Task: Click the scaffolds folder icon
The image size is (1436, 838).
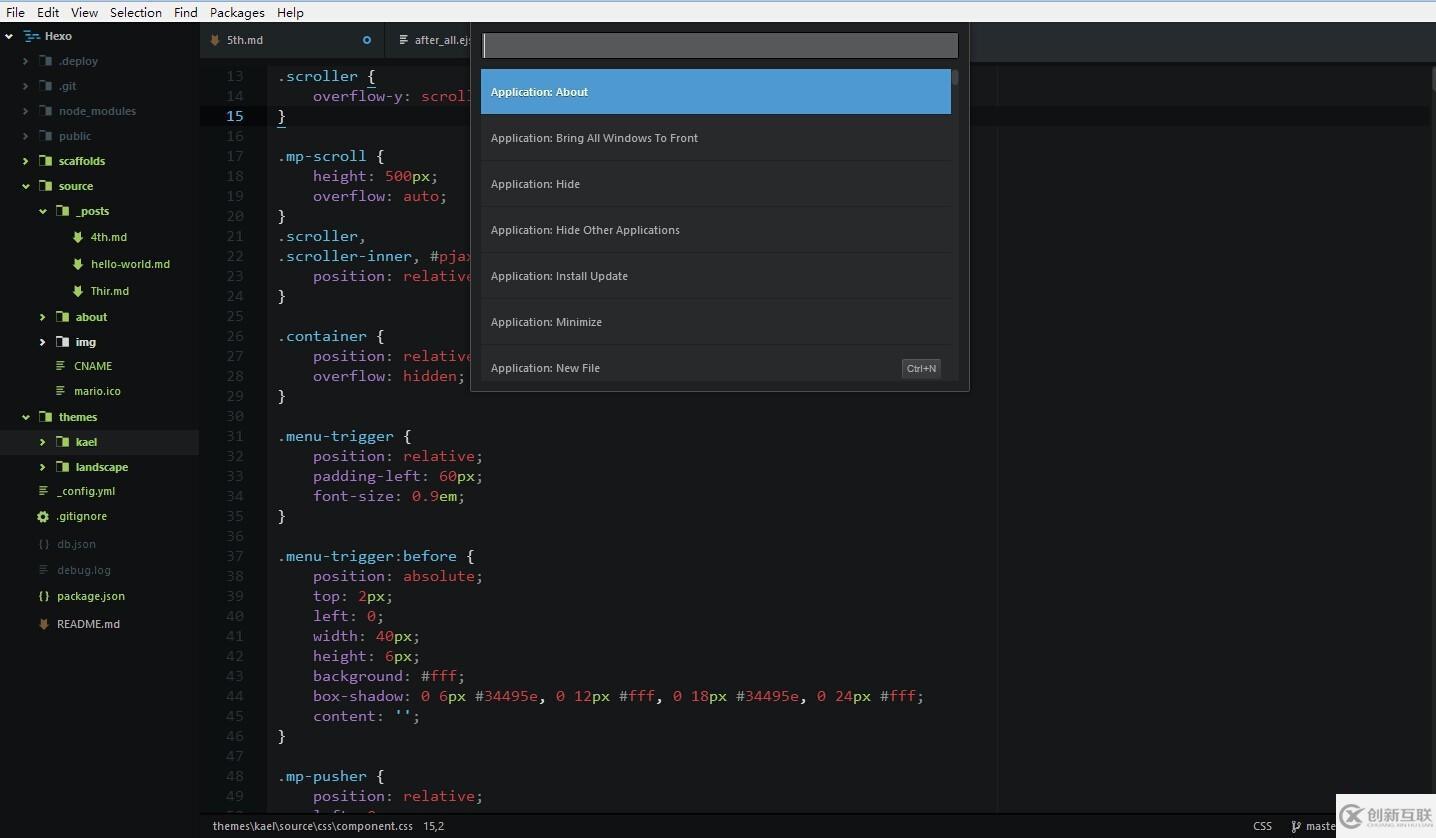Action: [45, 161]
